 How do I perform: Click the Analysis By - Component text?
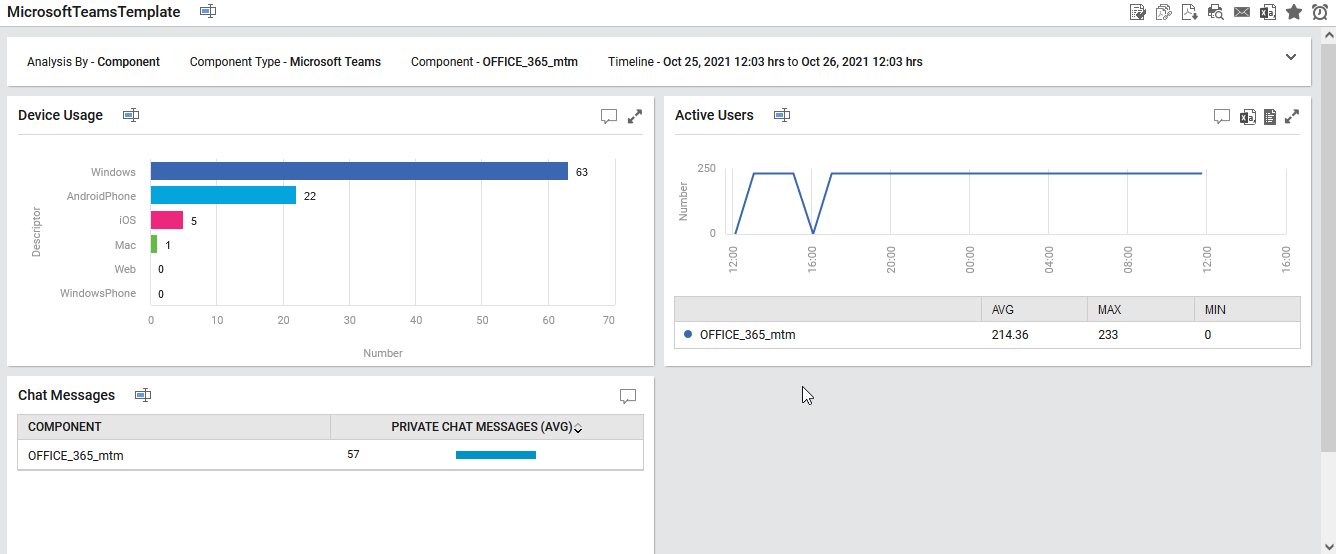coord(93,62)
